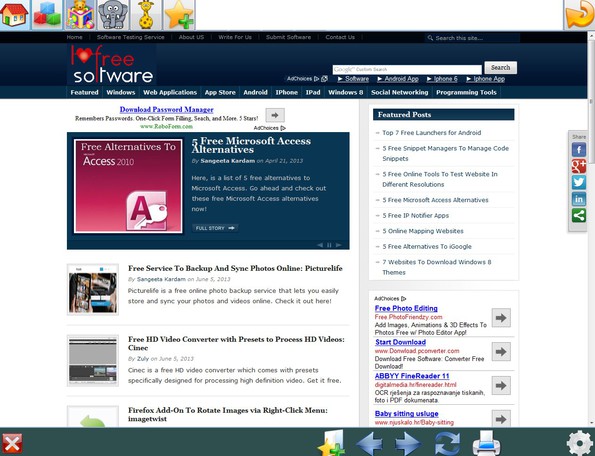Share on LinkedIn icon
Image resolution: width=595 pixels, height=456 pixels.
pyautogui.click(x=579, y=199)
